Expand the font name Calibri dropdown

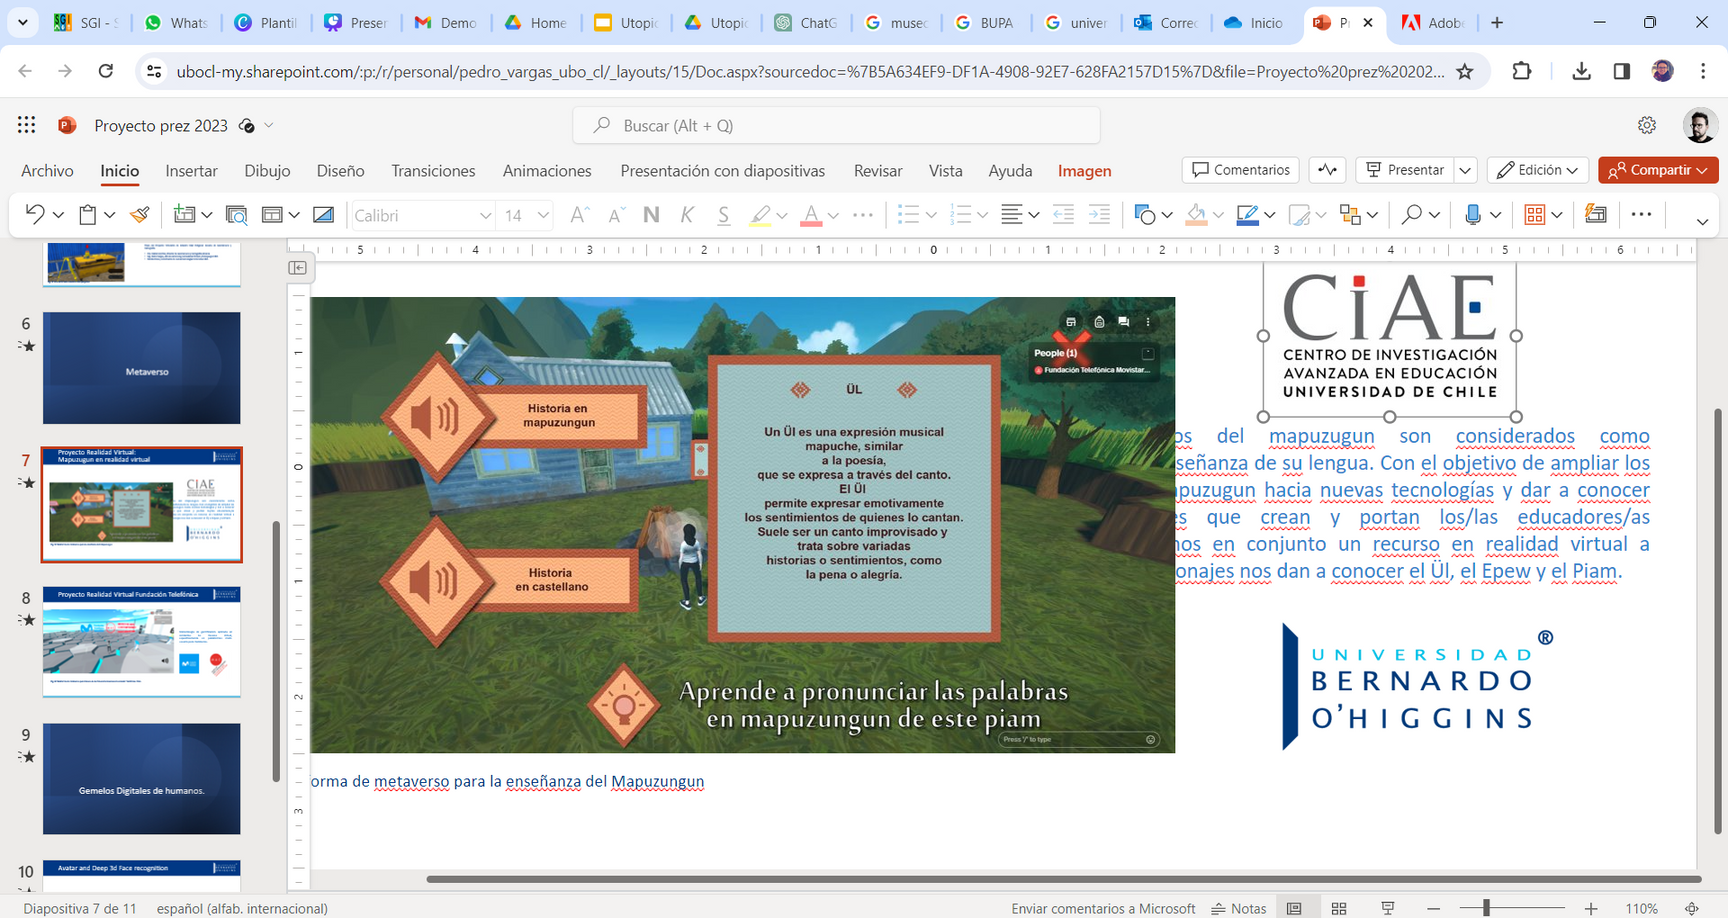(x=485, y=216)
